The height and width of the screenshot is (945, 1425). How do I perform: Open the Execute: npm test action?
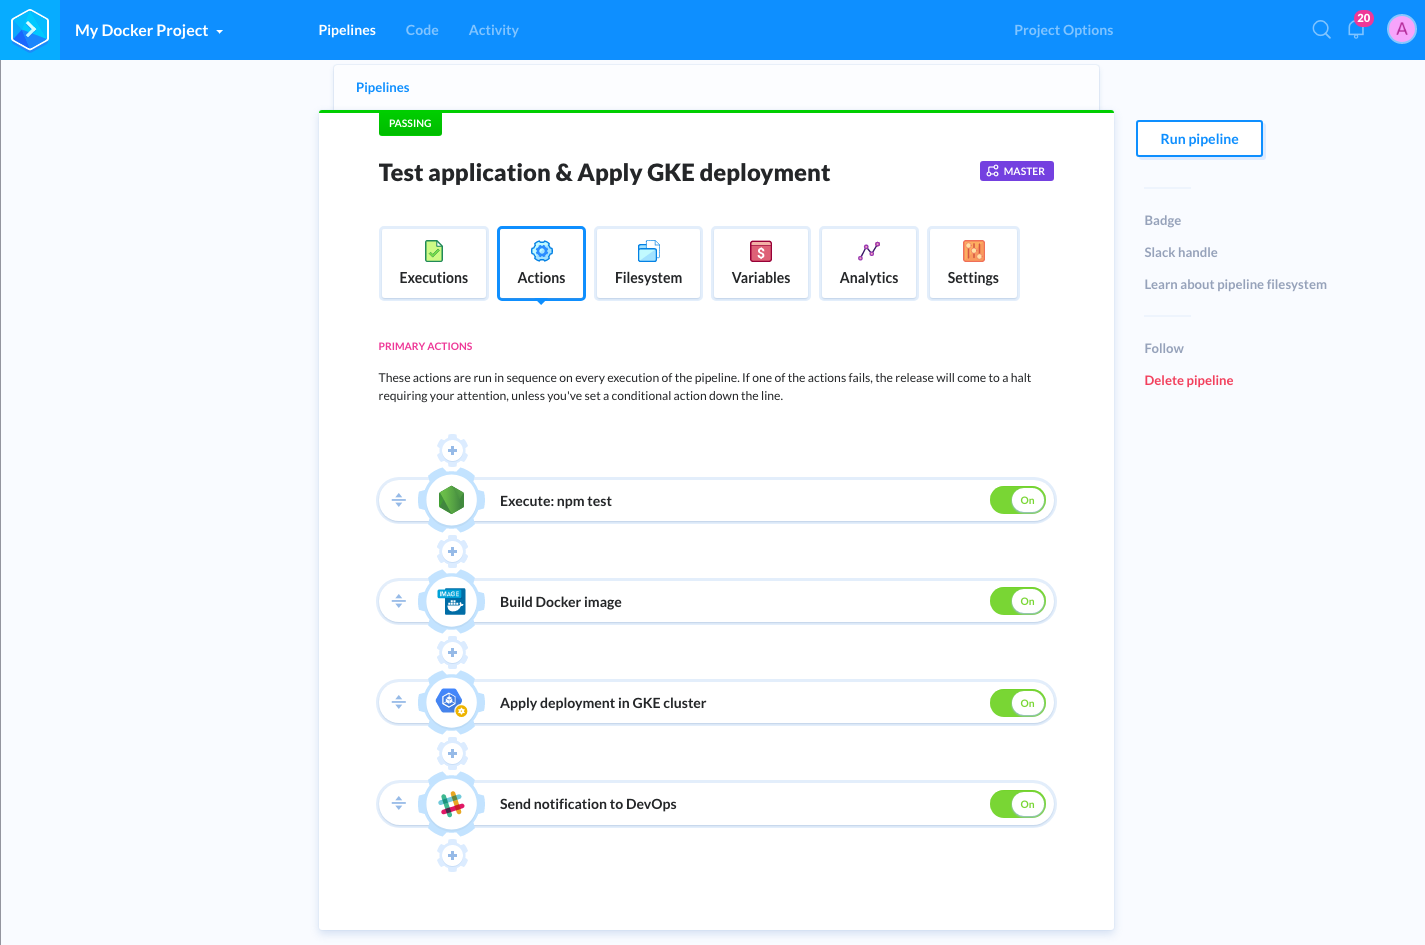717,500
